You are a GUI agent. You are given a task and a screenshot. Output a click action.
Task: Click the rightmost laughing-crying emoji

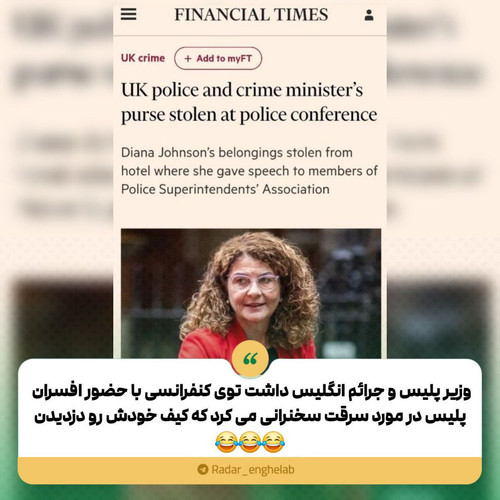[274, 442]
